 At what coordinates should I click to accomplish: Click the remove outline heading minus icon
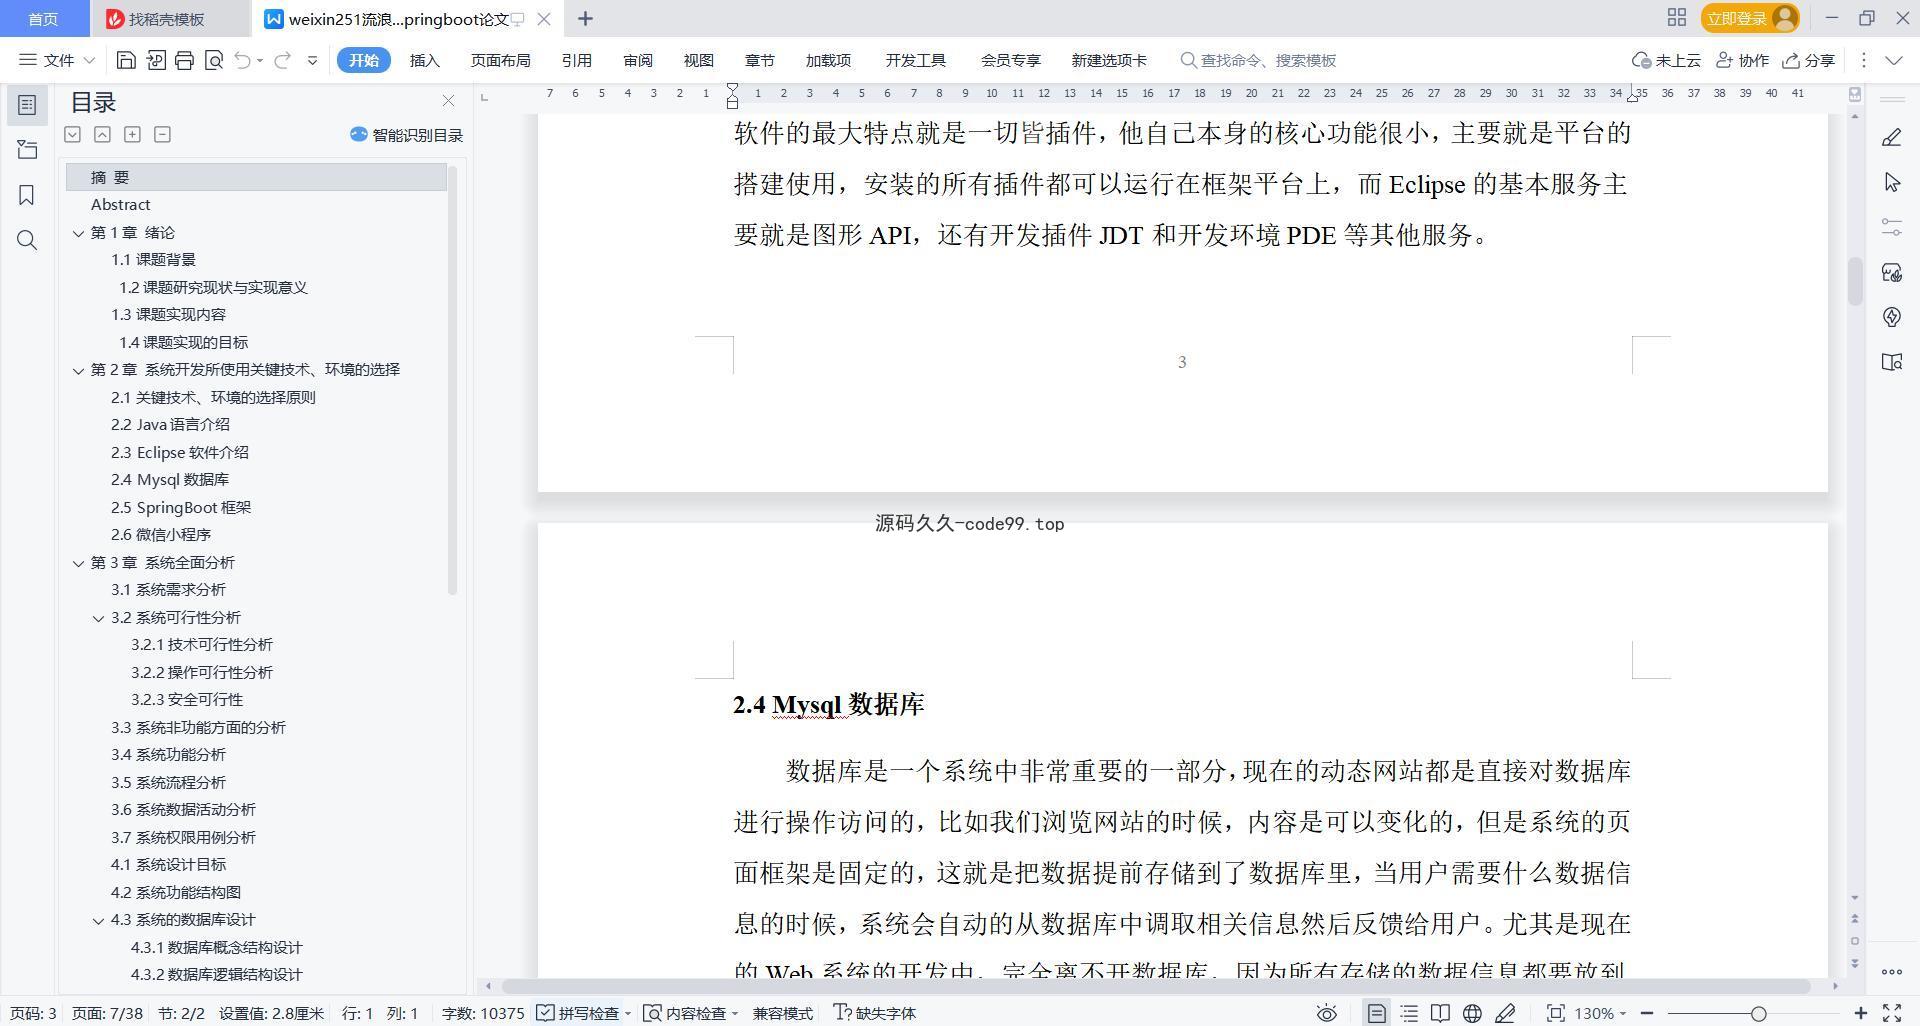(x=162, y=134)
